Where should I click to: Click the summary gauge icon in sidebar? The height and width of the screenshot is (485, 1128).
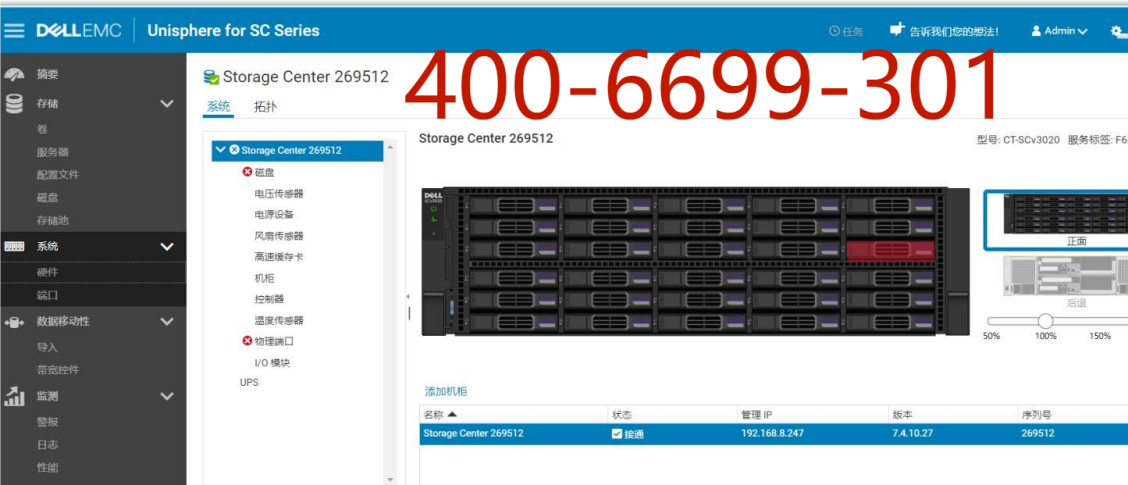coord(14,74)
